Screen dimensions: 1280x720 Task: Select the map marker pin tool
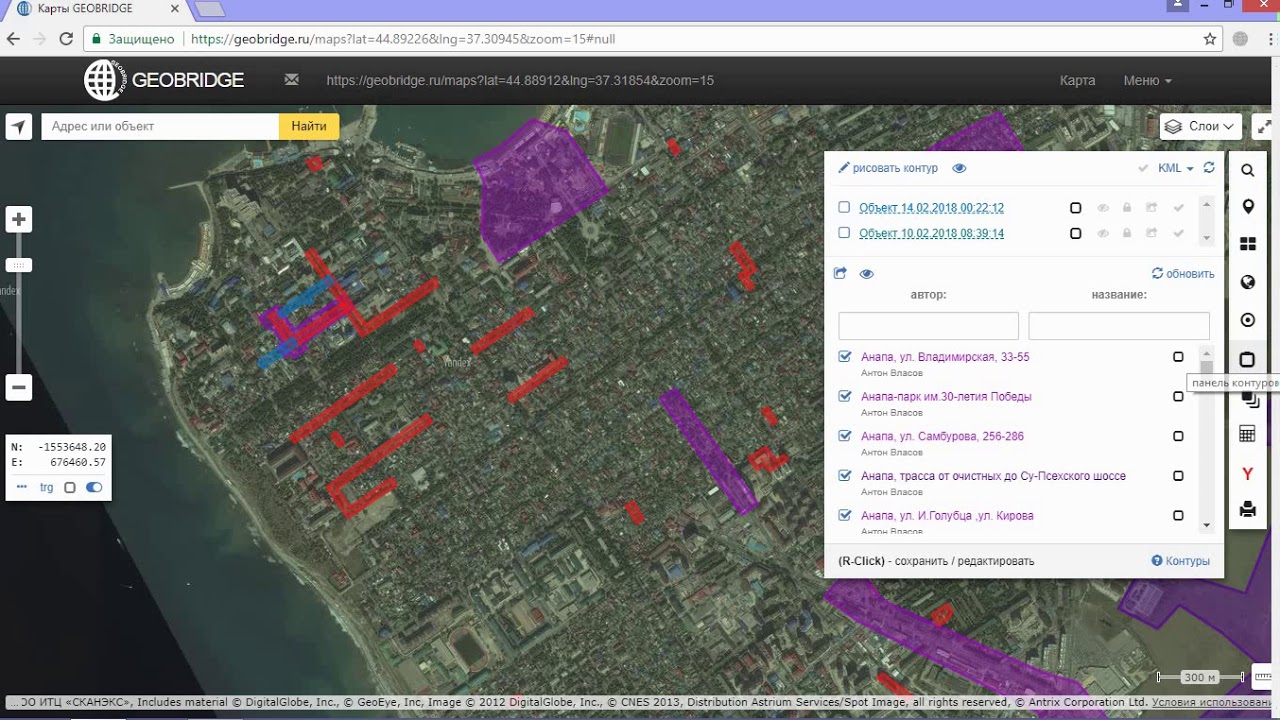click(1247, 207)
